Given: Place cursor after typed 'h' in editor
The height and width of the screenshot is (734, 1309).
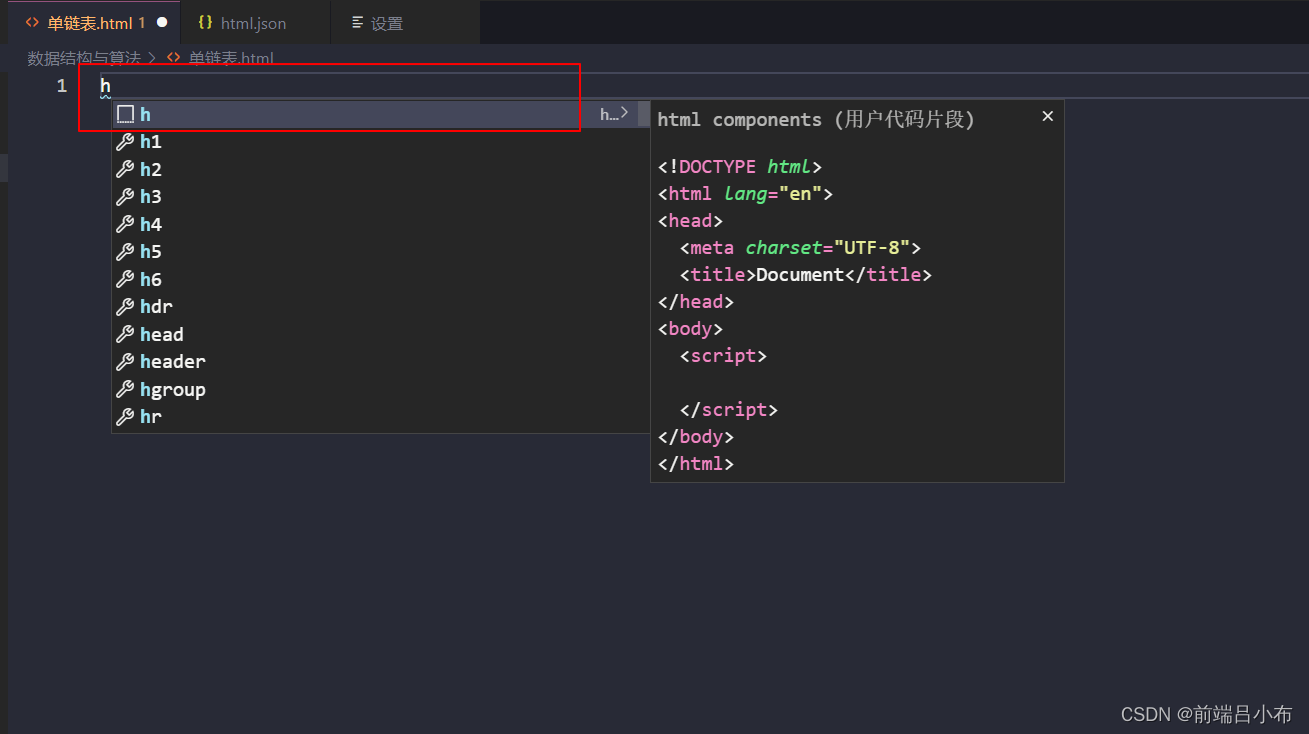Looking at the screenshot, I should (112, 86).
